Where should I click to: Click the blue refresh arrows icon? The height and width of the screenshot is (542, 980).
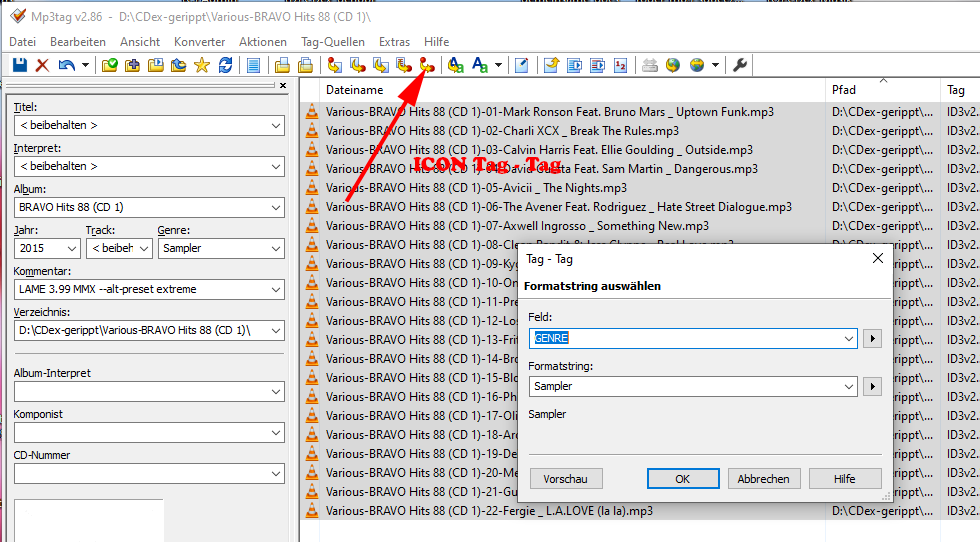point(225,65)
